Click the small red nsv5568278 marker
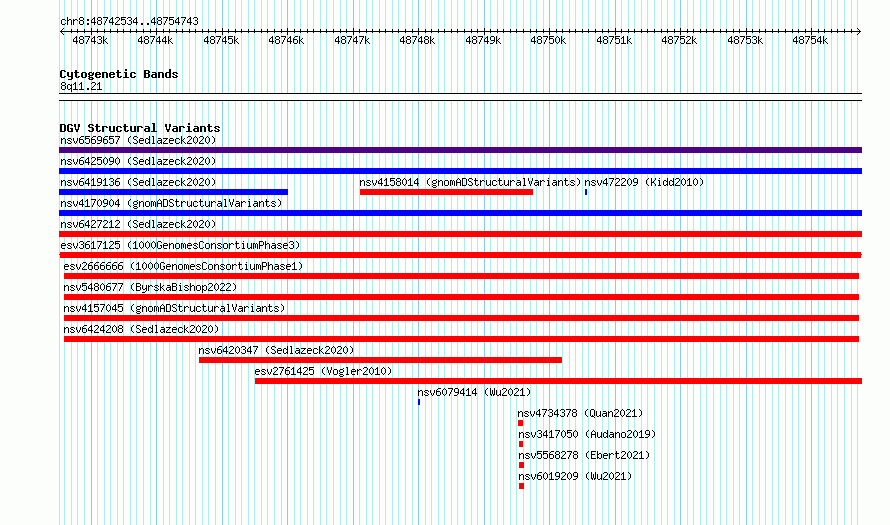The image size is (890, 525). coord(522,465)
